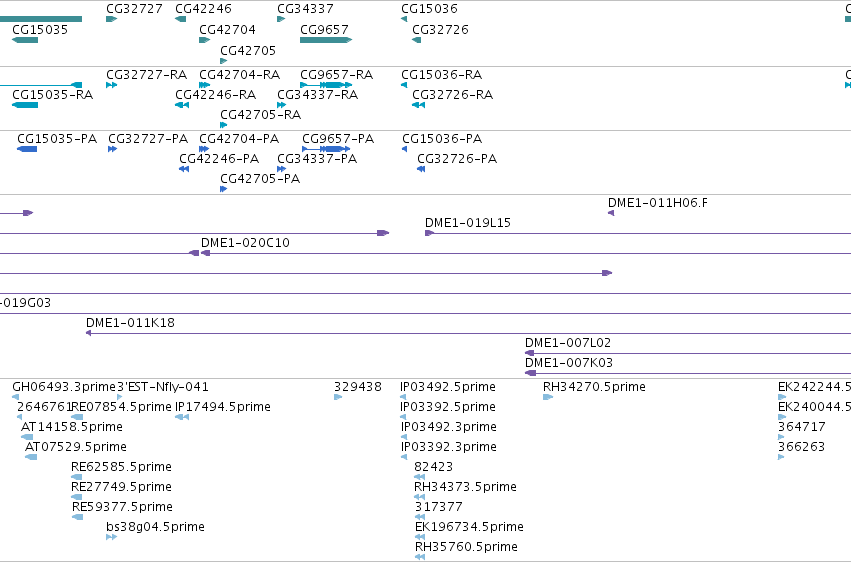Click the CG15036-PA label
This screenshot has width=851, height=562.
coord(442,138)
